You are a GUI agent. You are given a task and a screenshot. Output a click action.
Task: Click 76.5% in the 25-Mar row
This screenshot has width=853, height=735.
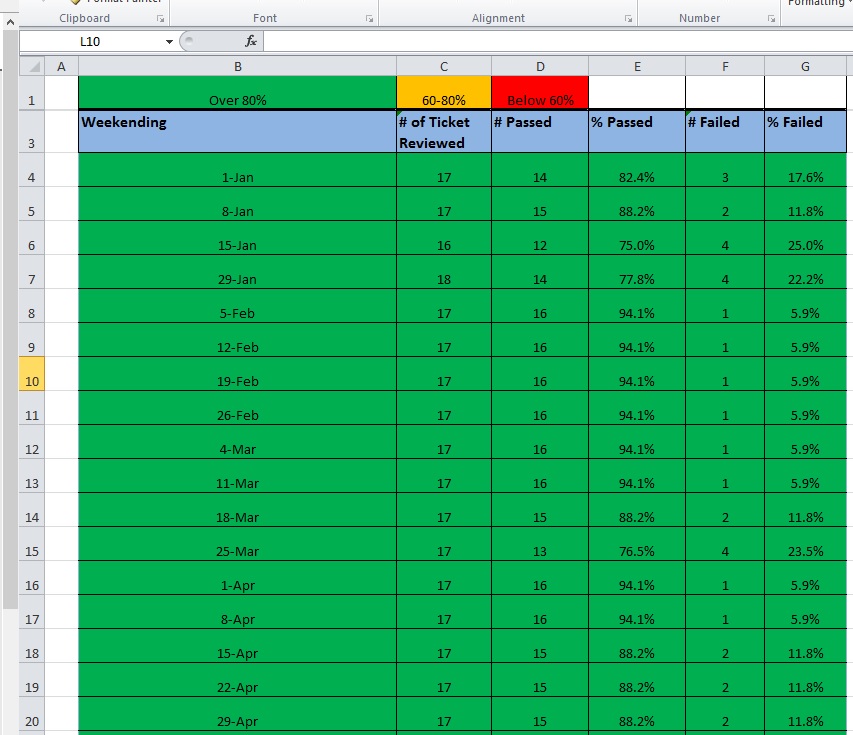(637, 544)
